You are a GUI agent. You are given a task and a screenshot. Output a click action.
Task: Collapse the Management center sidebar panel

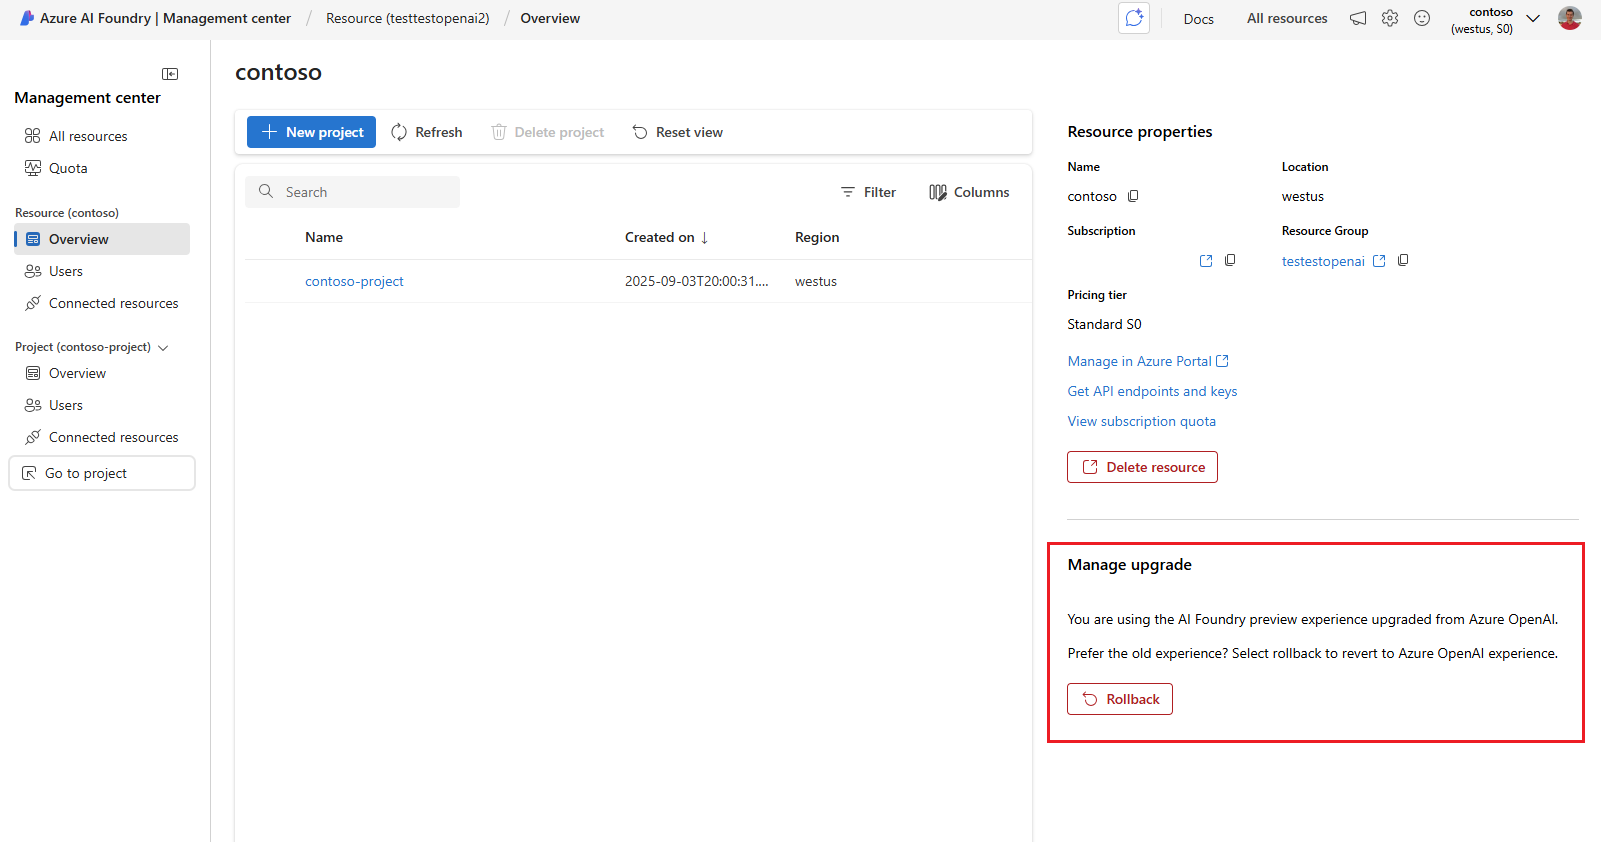click(170, 74)
